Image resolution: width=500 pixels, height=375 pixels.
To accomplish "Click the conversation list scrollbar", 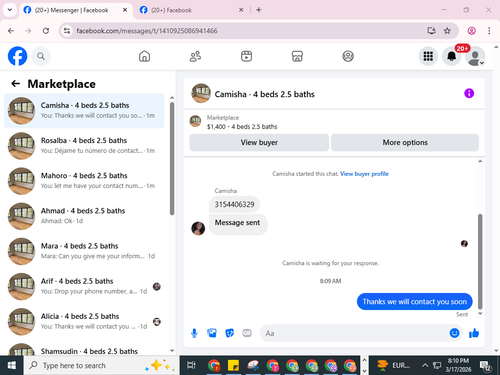I will 172,159.
